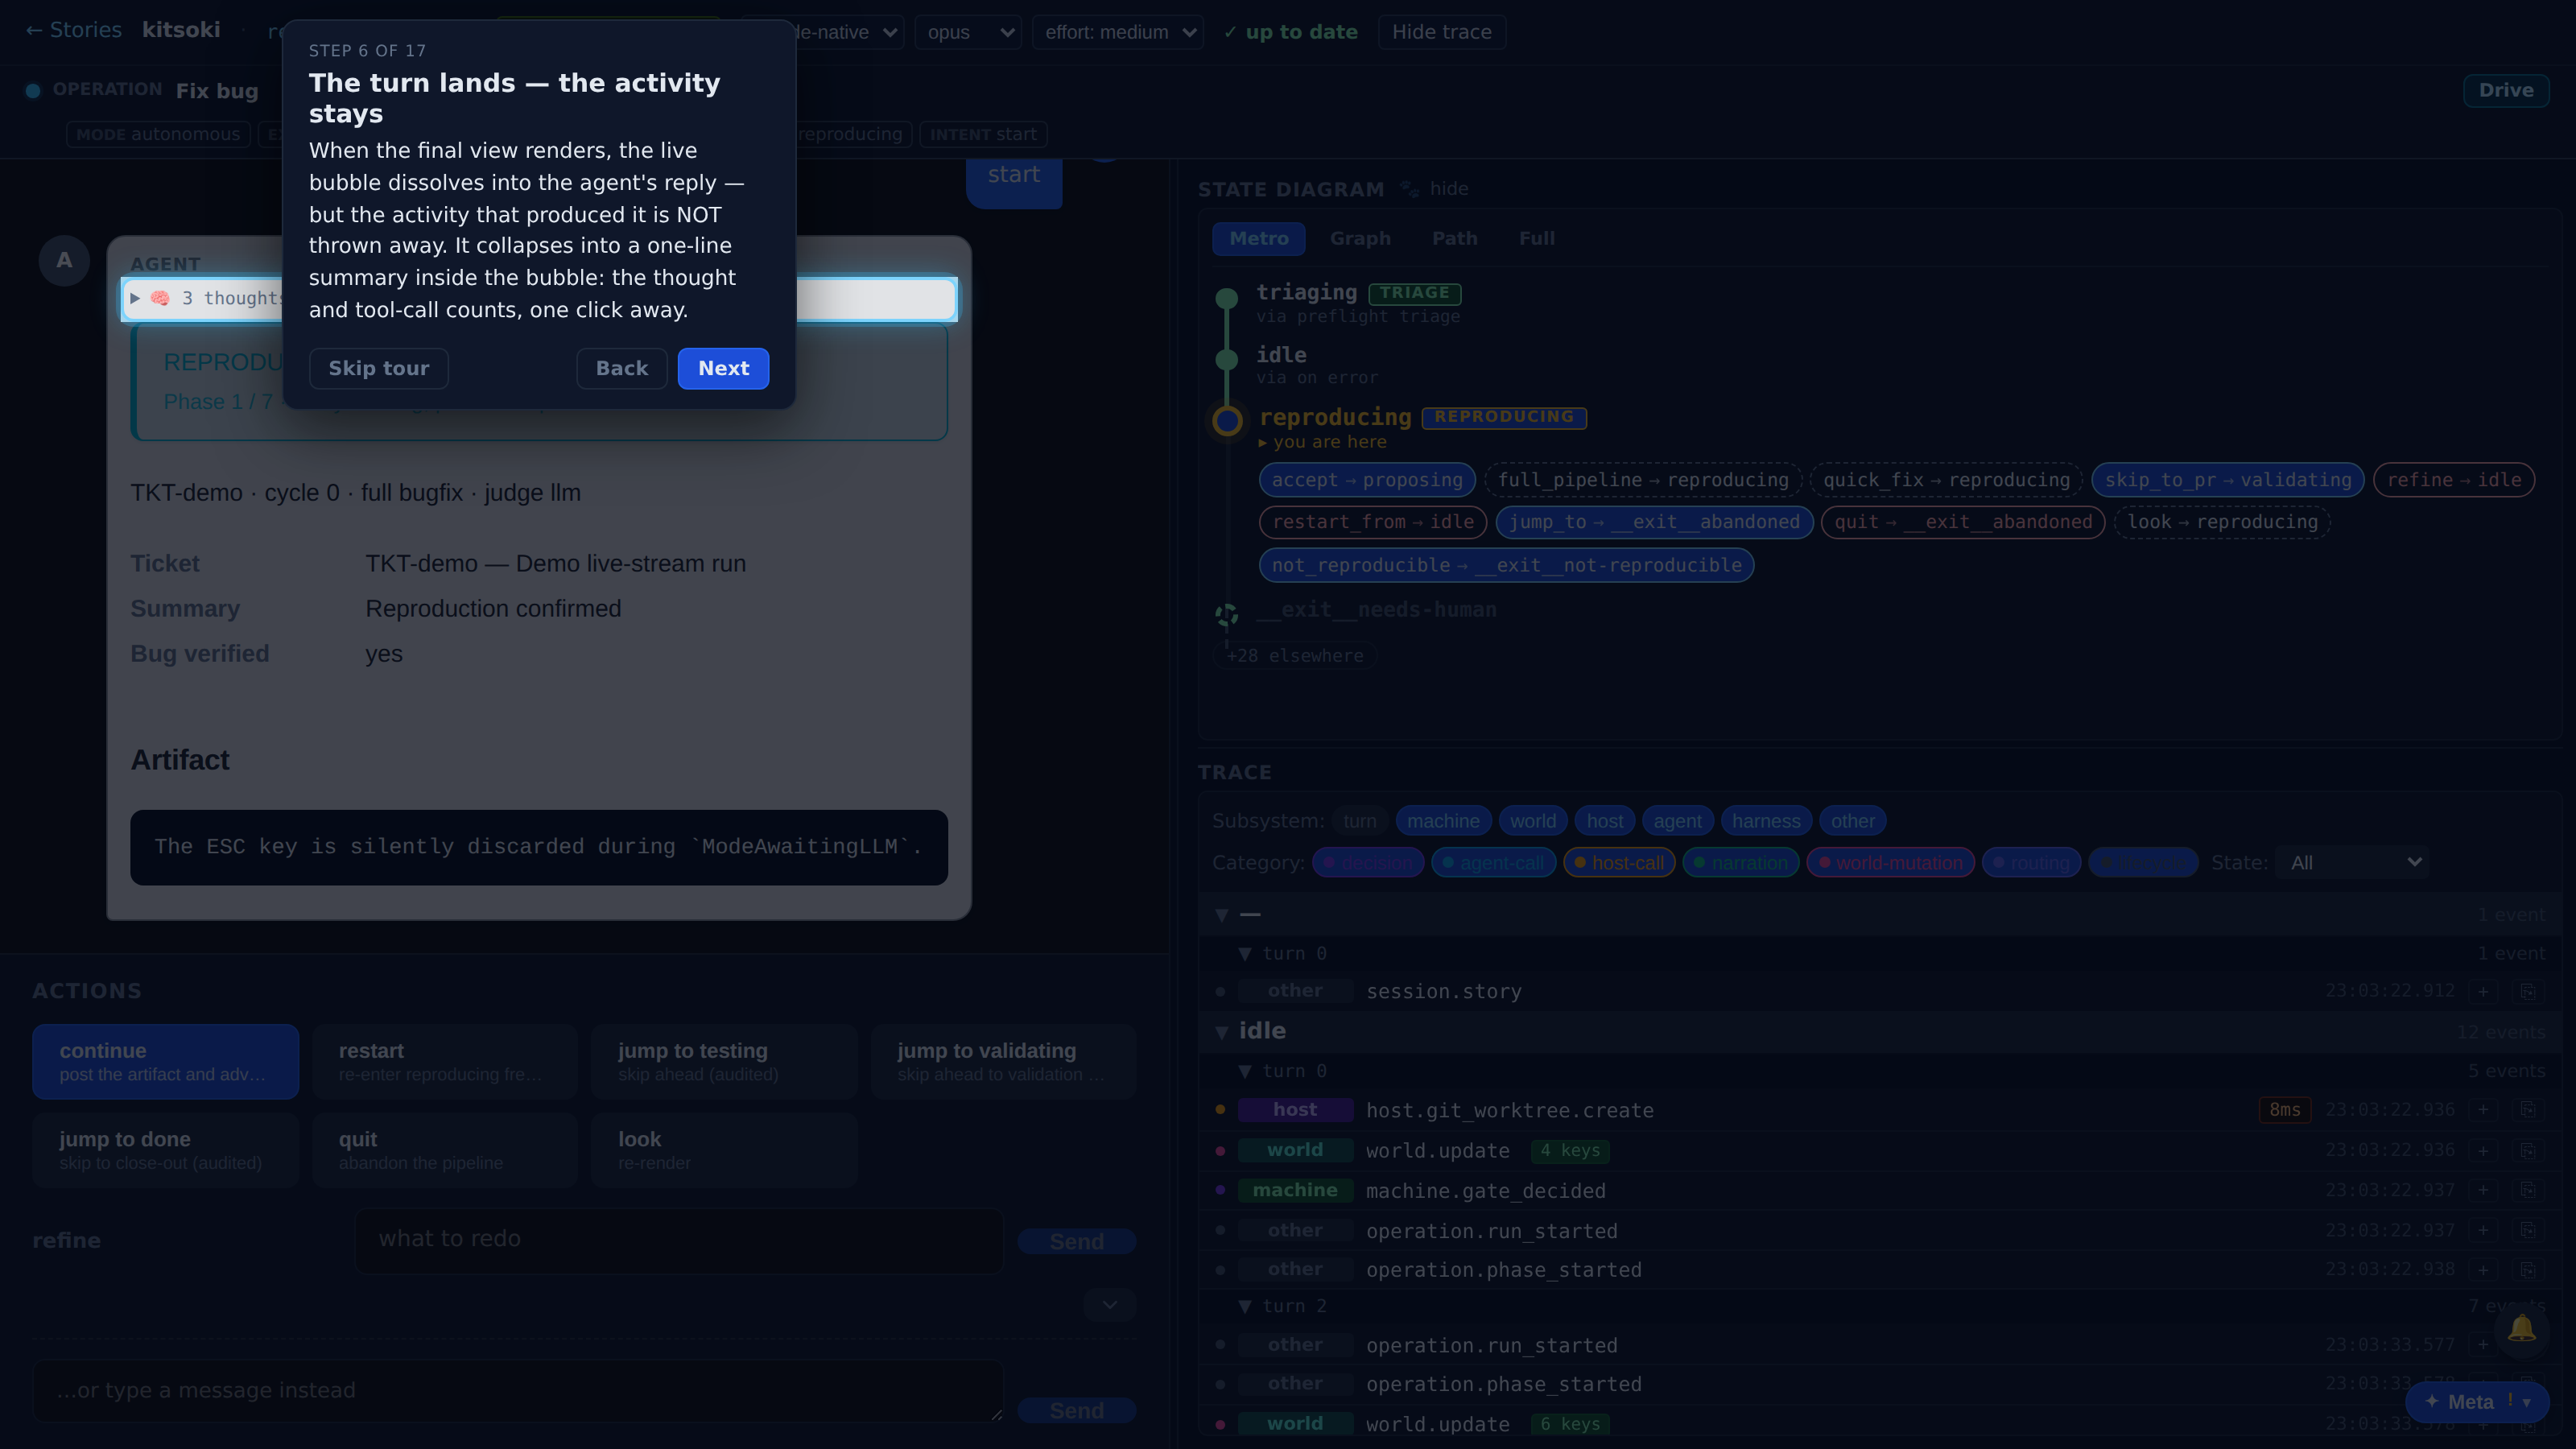The height and width of the screenshot is (1449, 2576).
Task: Copy the host.git_worktree.create trace entry
Action: (2528, 1110)
